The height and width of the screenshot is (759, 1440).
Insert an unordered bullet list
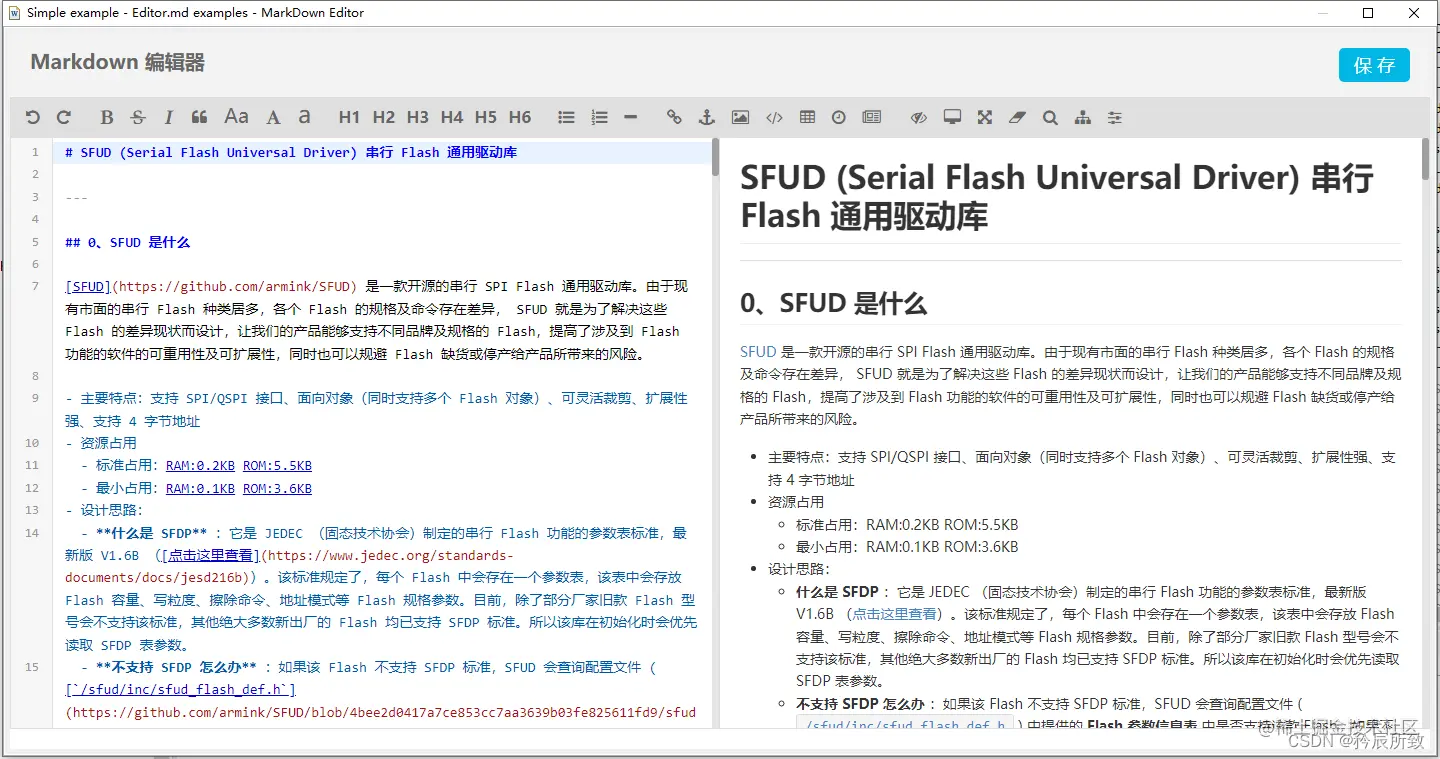[566, 117]
